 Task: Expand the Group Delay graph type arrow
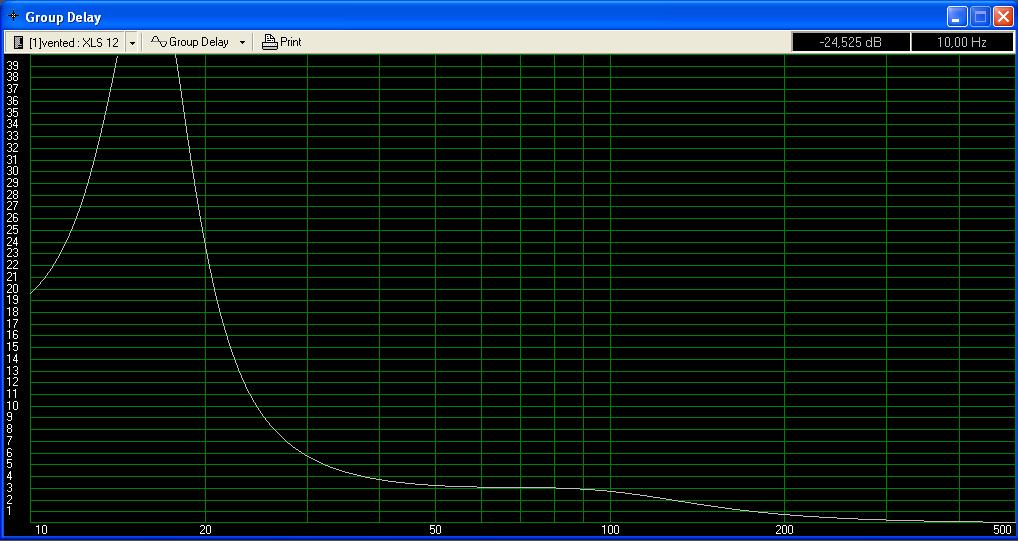[x=242, y=43]
